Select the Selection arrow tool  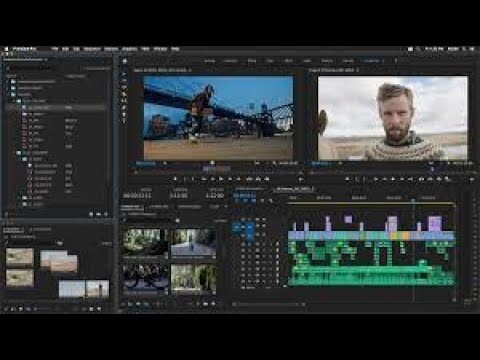[124, 74]
